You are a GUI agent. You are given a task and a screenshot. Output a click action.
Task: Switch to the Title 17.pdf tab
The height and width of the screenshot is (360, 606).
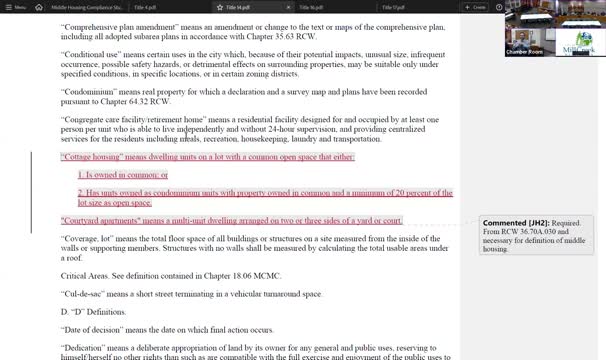click(x=393, y=7)
